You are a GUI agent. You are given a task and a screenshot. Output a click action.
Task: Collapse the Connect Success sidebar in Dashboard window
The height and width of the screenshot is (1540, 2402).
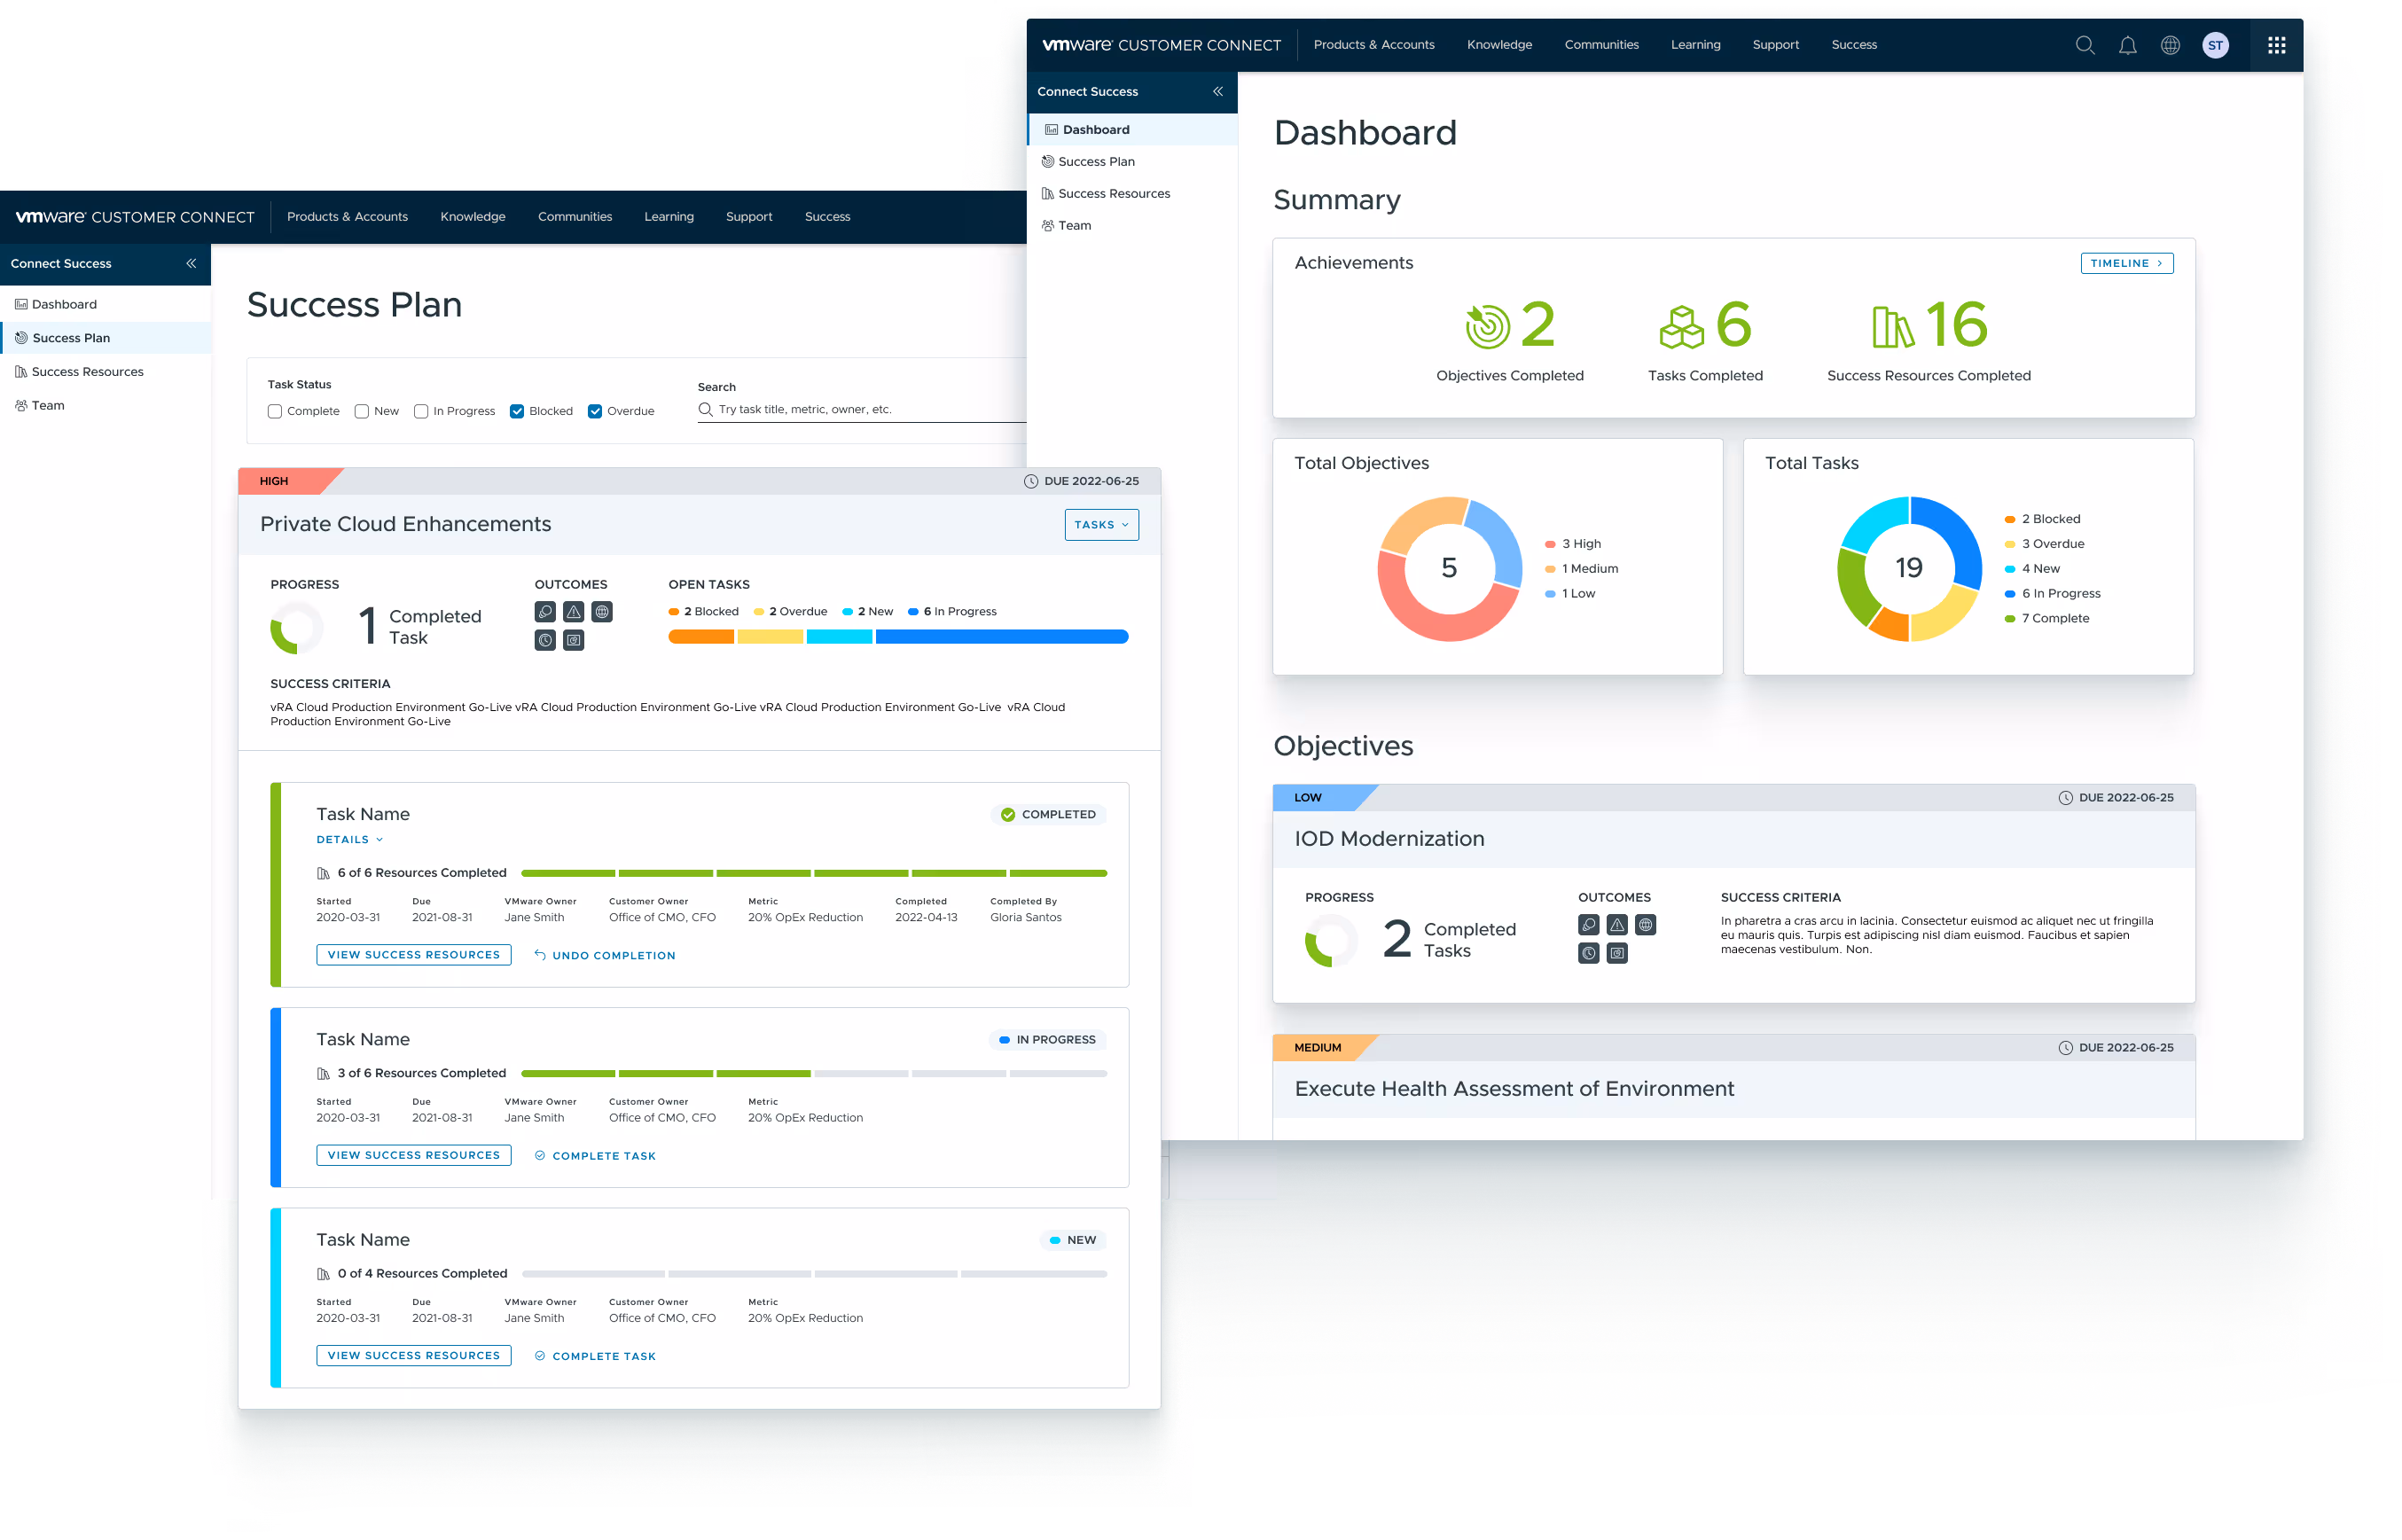pos(1217,91)
